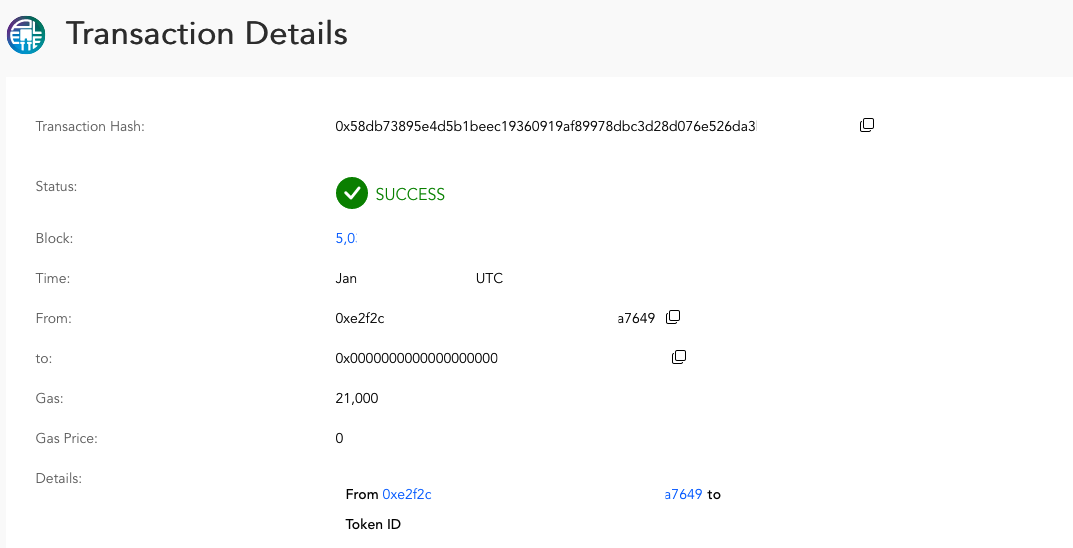Click the Jan date text in Time row
Image resolution: width=1073 pixels, height=548 pixels.
(346, 278)
